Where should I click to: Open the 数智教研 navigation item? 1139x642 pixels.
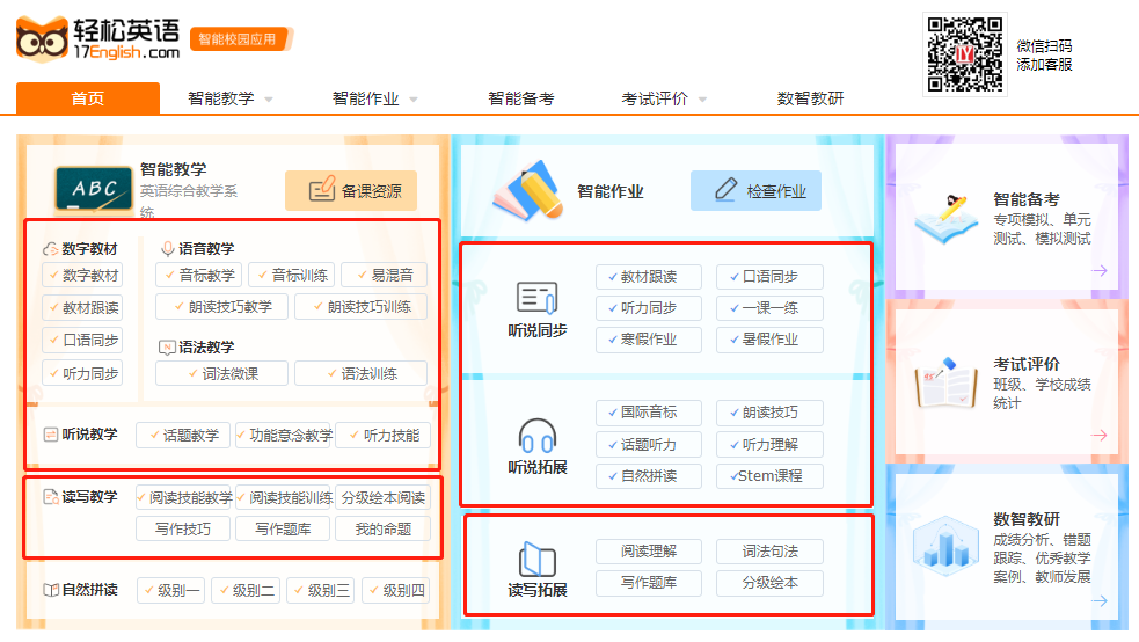[x=810, y=98]
